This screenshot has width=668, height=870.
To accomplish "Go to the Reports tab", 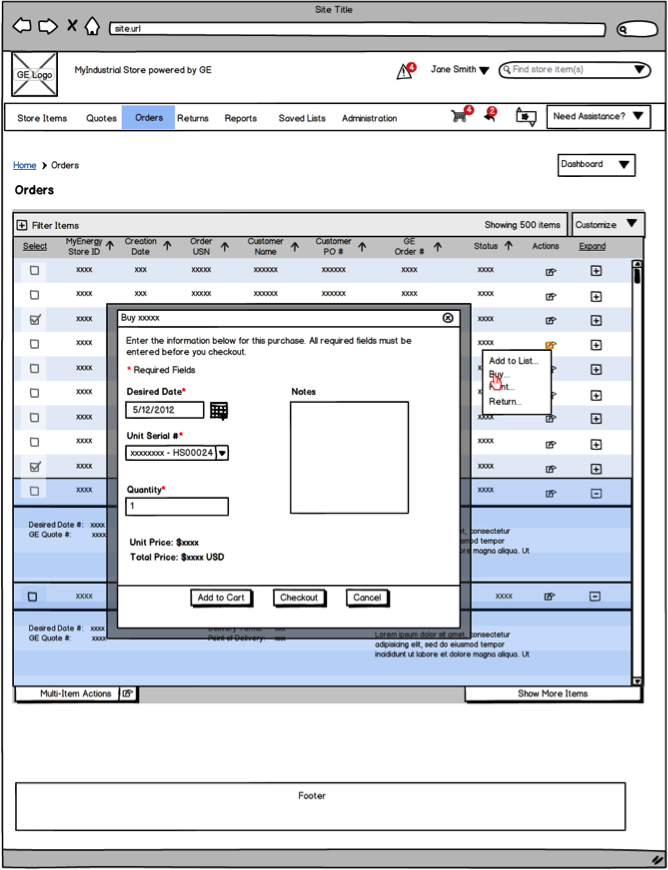I will [241, 118].
